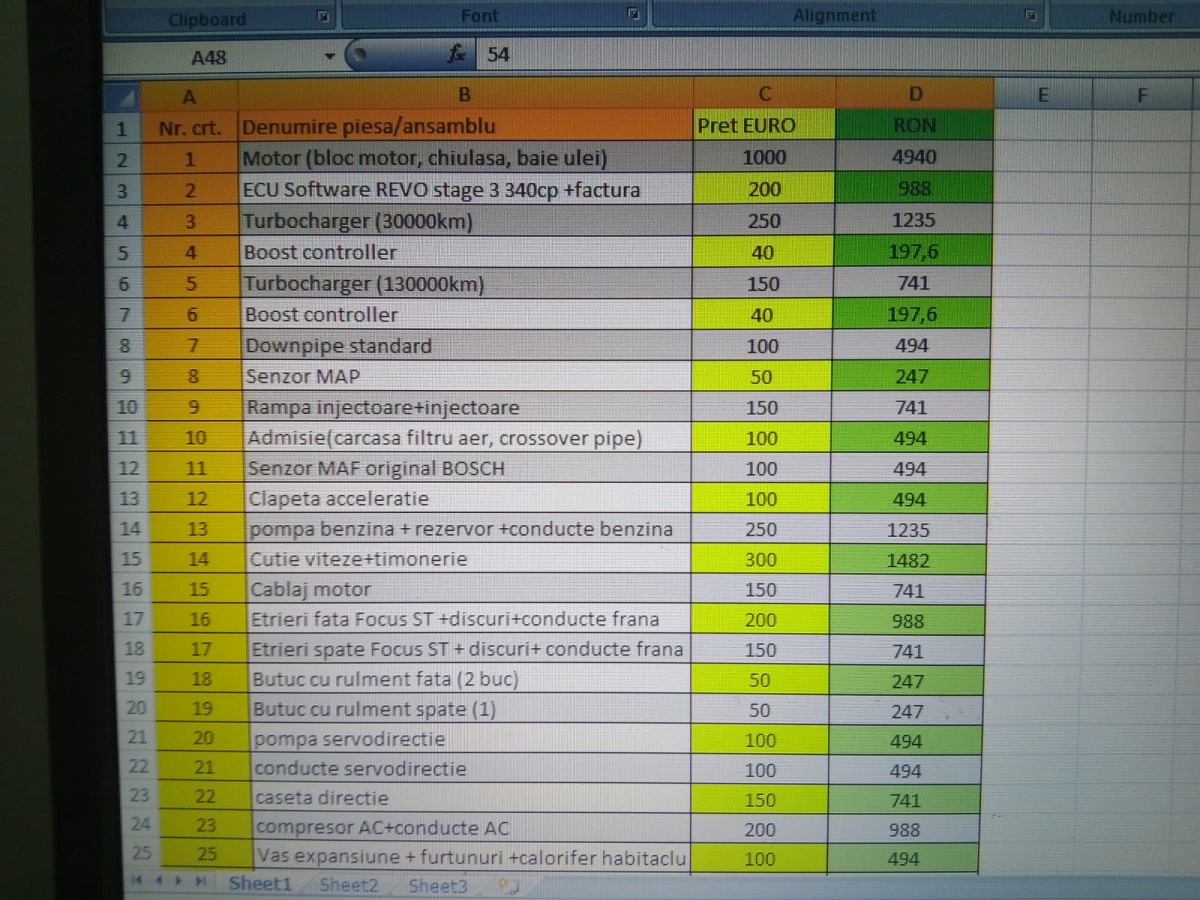Screen dimensions: 1200x900
Task: Click the Name Box showing A48
Action: pyautogui.click(x=210, y=57)
